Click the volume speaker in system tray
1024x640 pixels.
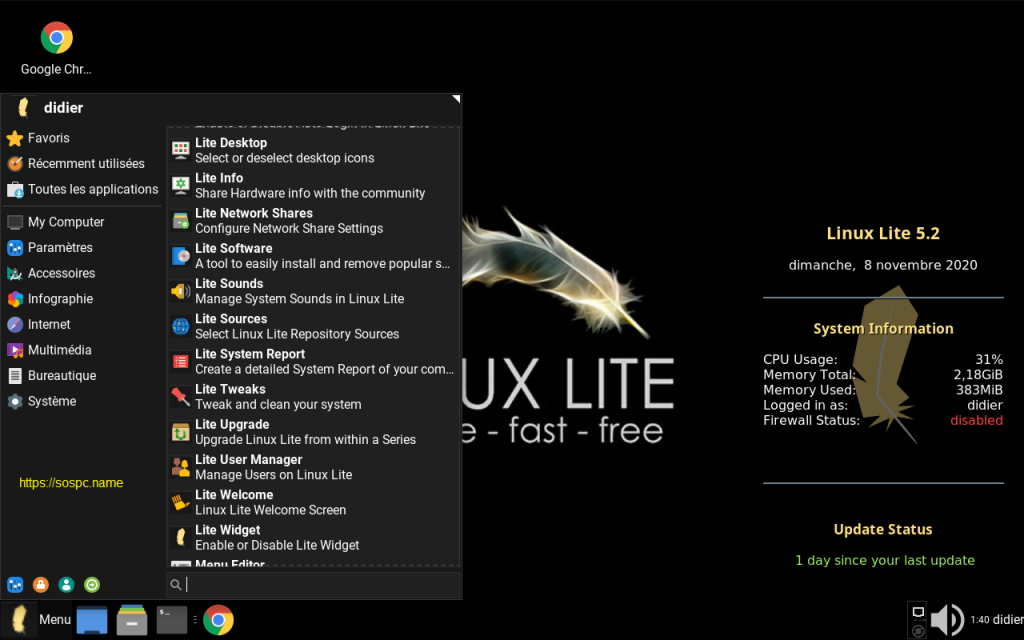pos(947,619)
